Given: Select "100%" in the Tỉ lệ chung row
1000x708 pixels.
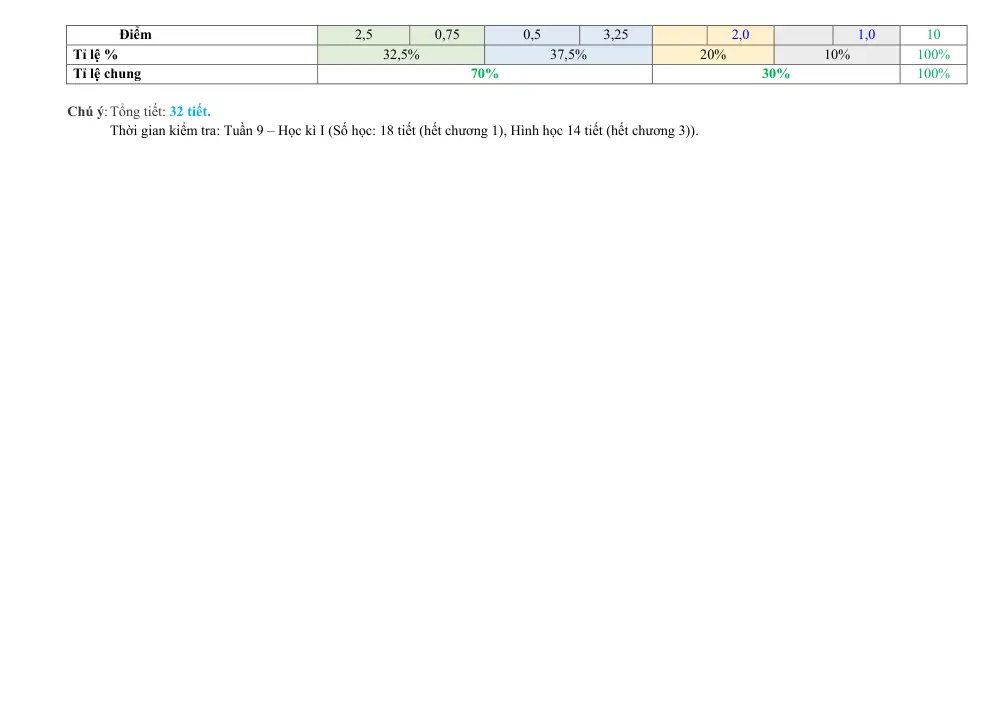Looking at the screenshot, I should pyautogui.click(x=934, y=74).
